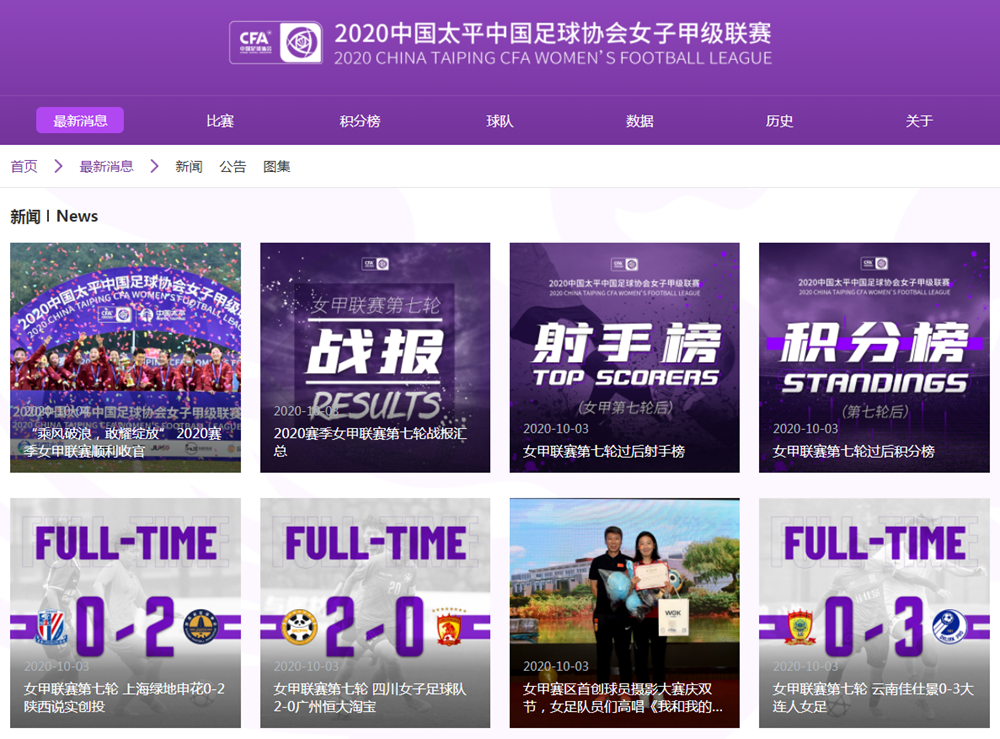Select 图集 sub-category link
The height and width of the screenshot is (739, 1000).
[x=277, y=166]
